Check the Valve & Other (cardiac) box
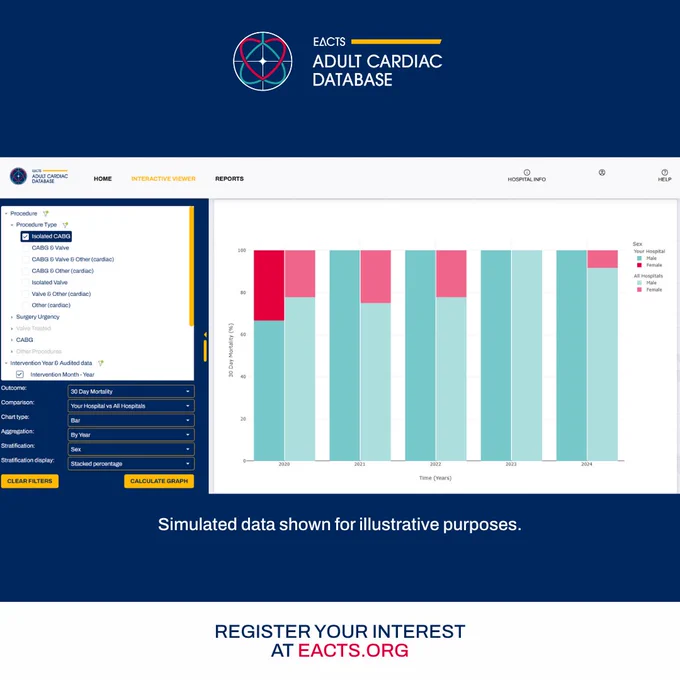Screen dimensions: 680x680 coord(26,294)
